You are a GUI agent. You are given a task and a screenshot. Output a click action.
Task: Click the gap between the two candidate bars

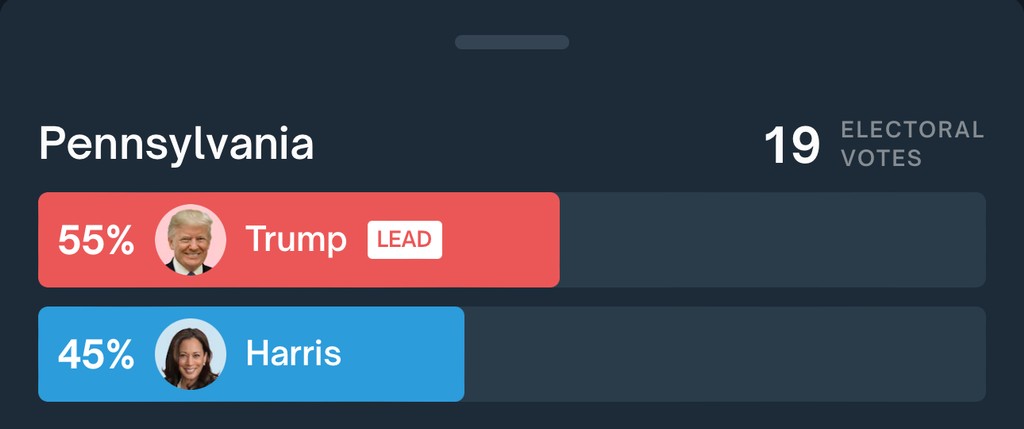pyautogui.click(x=512, y=297)
